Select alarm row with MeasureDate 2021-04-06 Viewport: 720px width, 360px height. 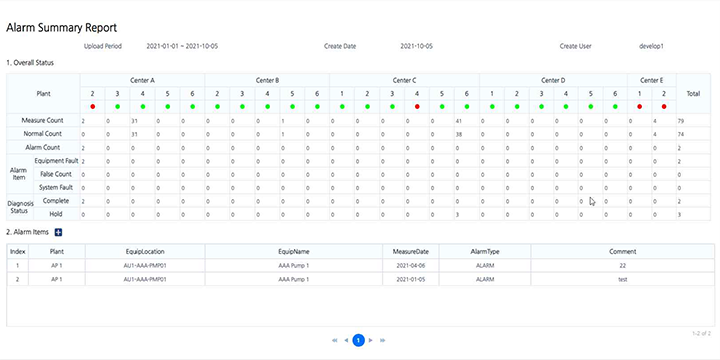coord(360,265)
